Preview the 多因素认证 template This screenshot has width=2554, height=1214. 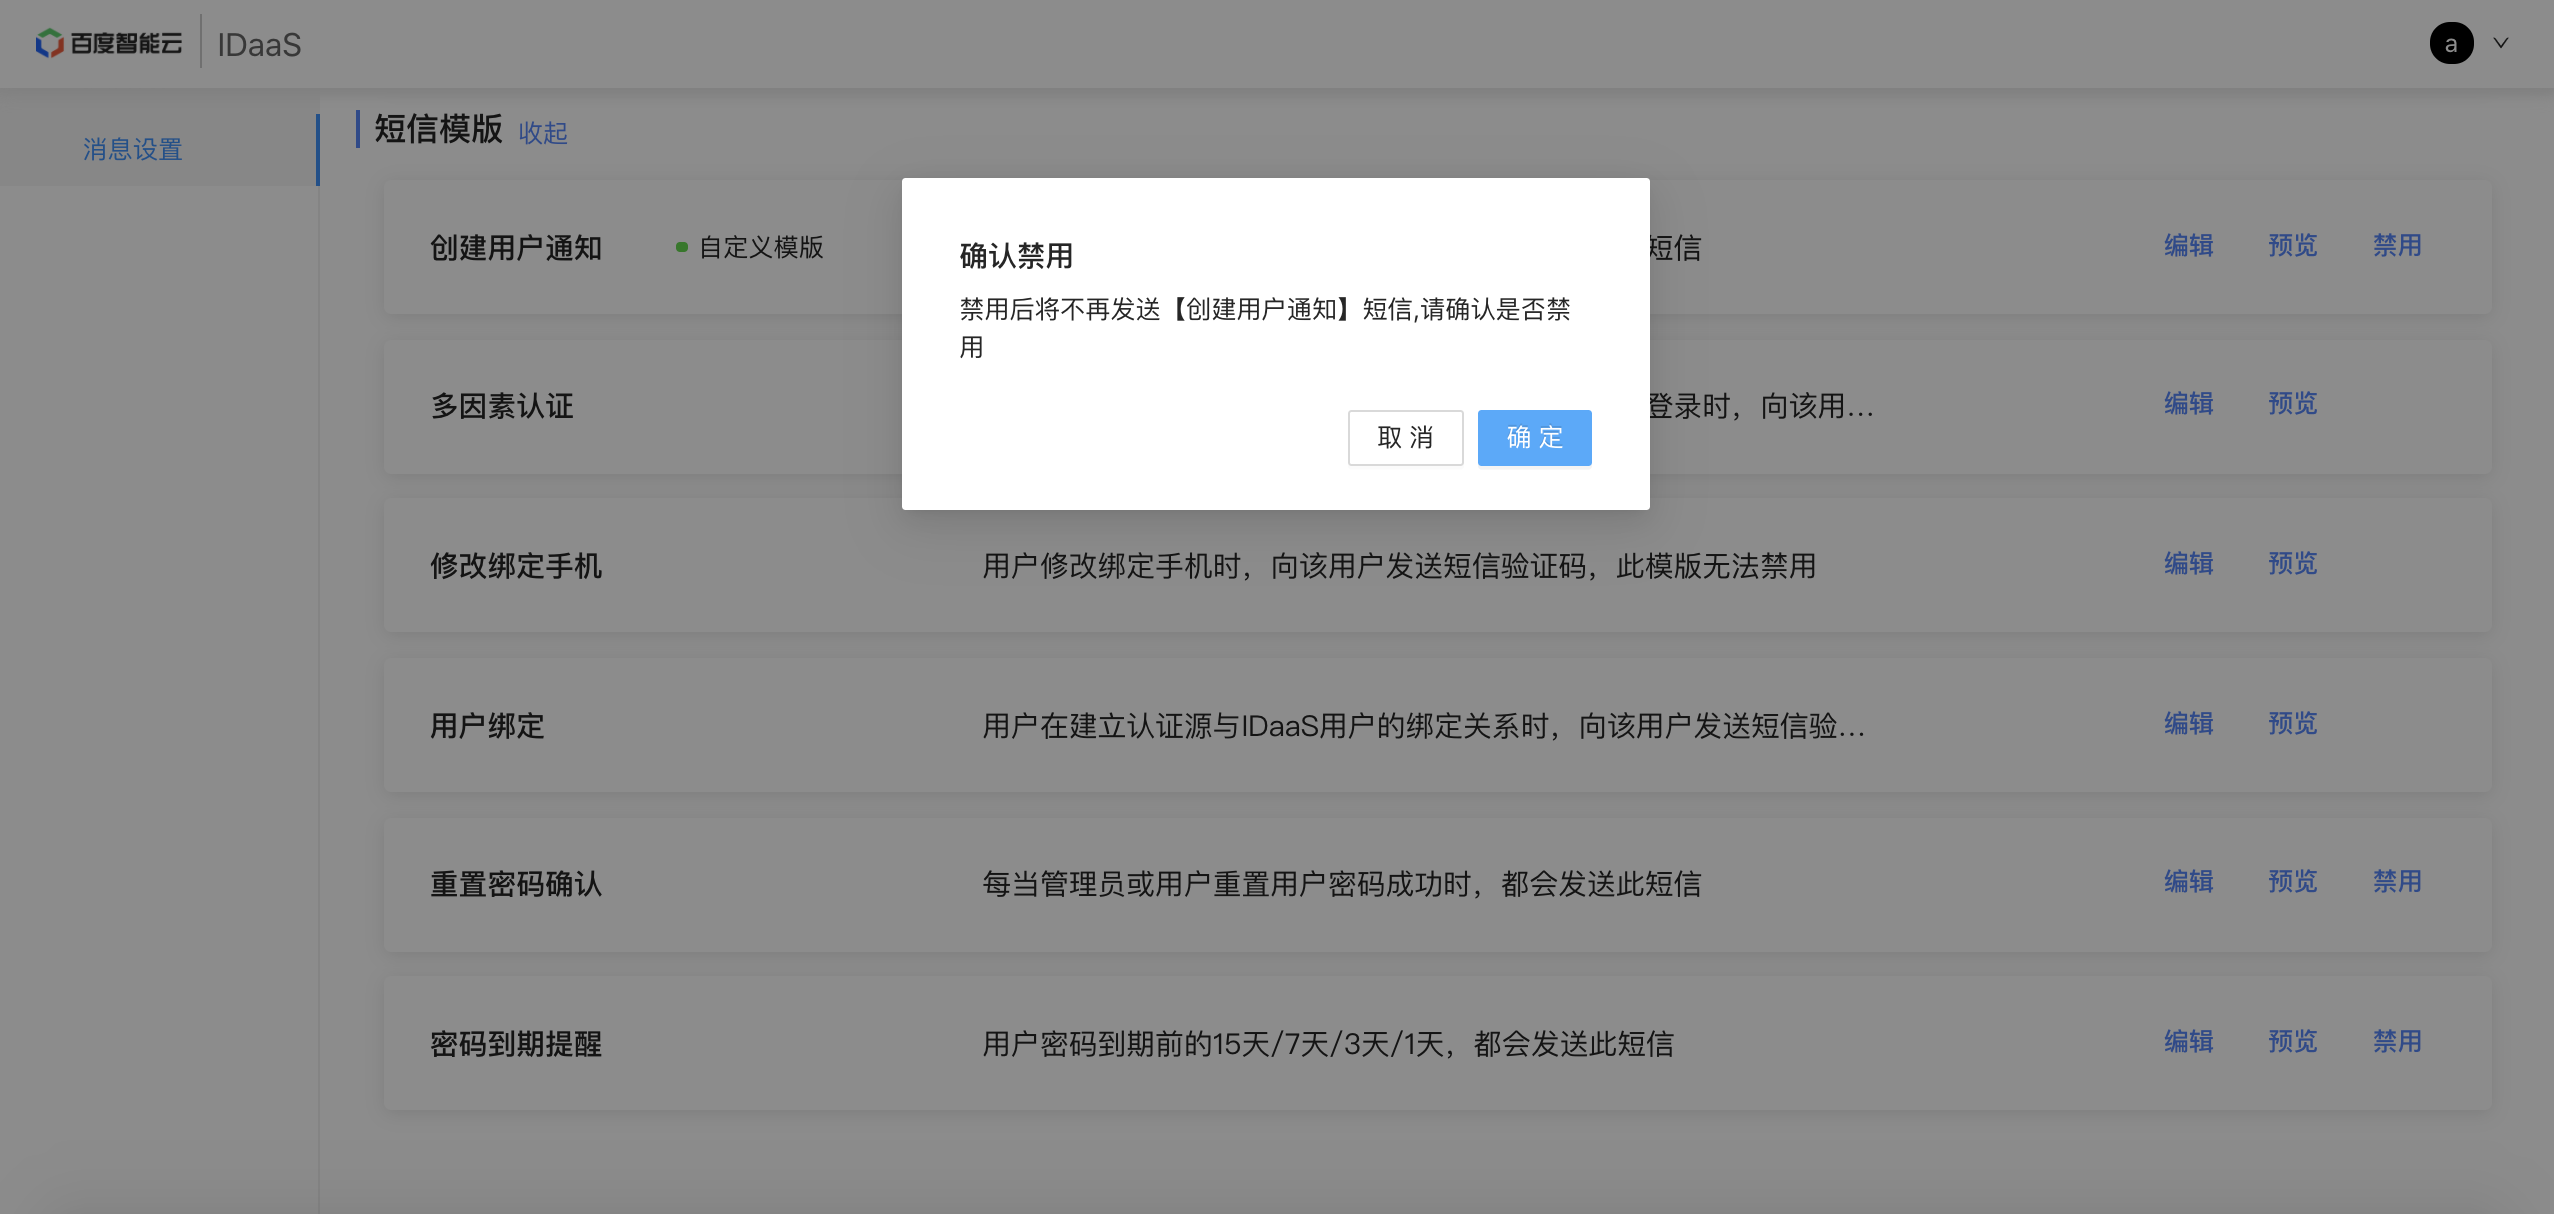(x=2292, y=403)
